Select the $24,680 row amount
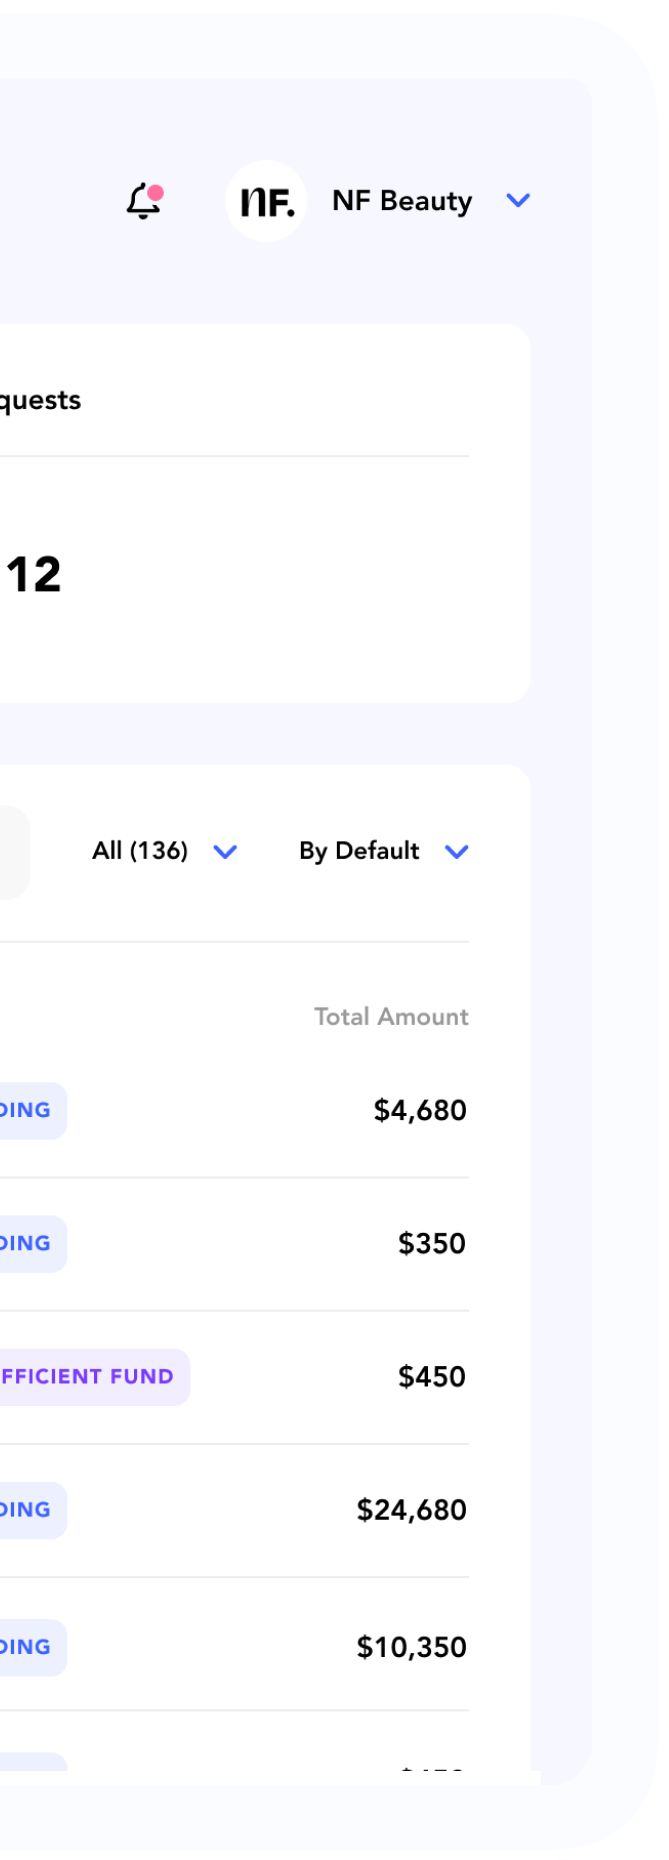 tap(412, 1510)
